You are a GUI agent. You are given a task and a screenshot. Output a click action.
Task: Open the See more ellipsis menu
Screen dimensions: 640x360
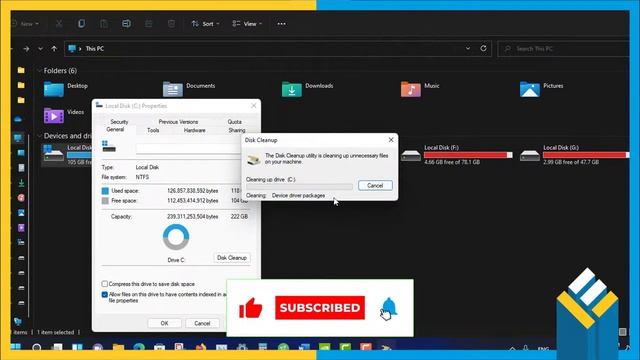tap(281, 24)
